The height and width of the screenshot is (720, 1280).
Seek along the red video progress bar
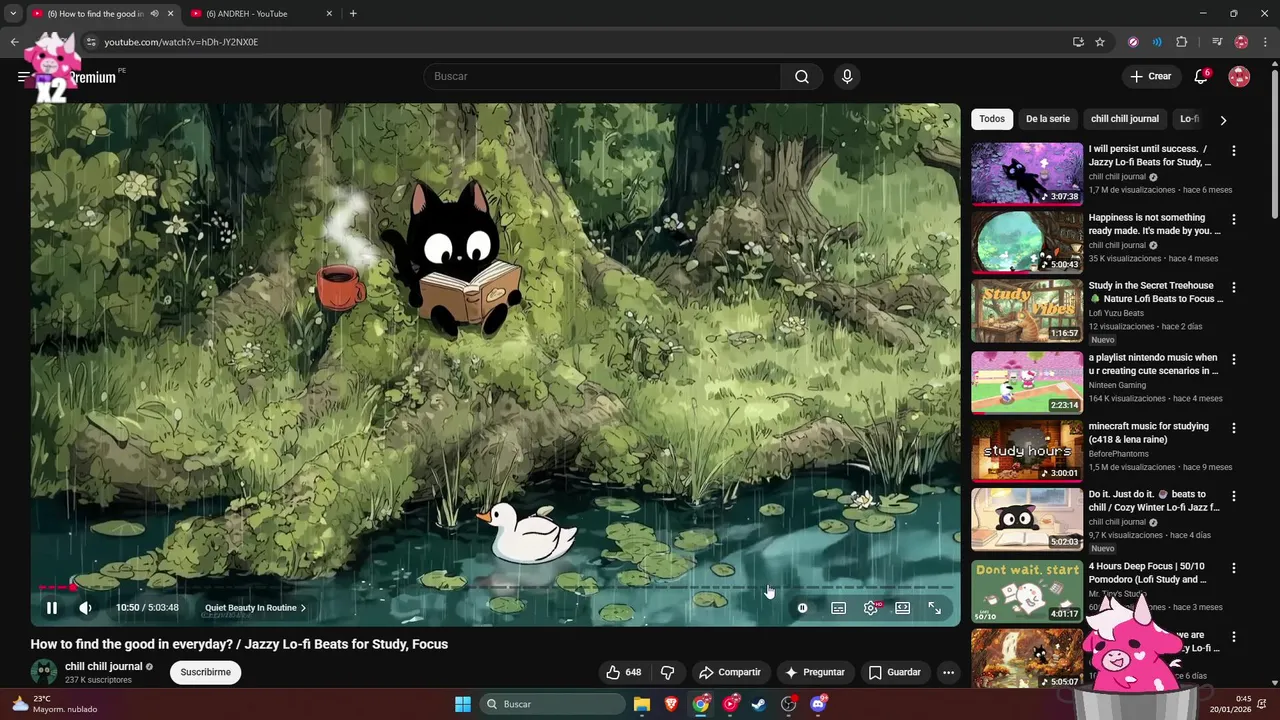[x=495, y=588]
